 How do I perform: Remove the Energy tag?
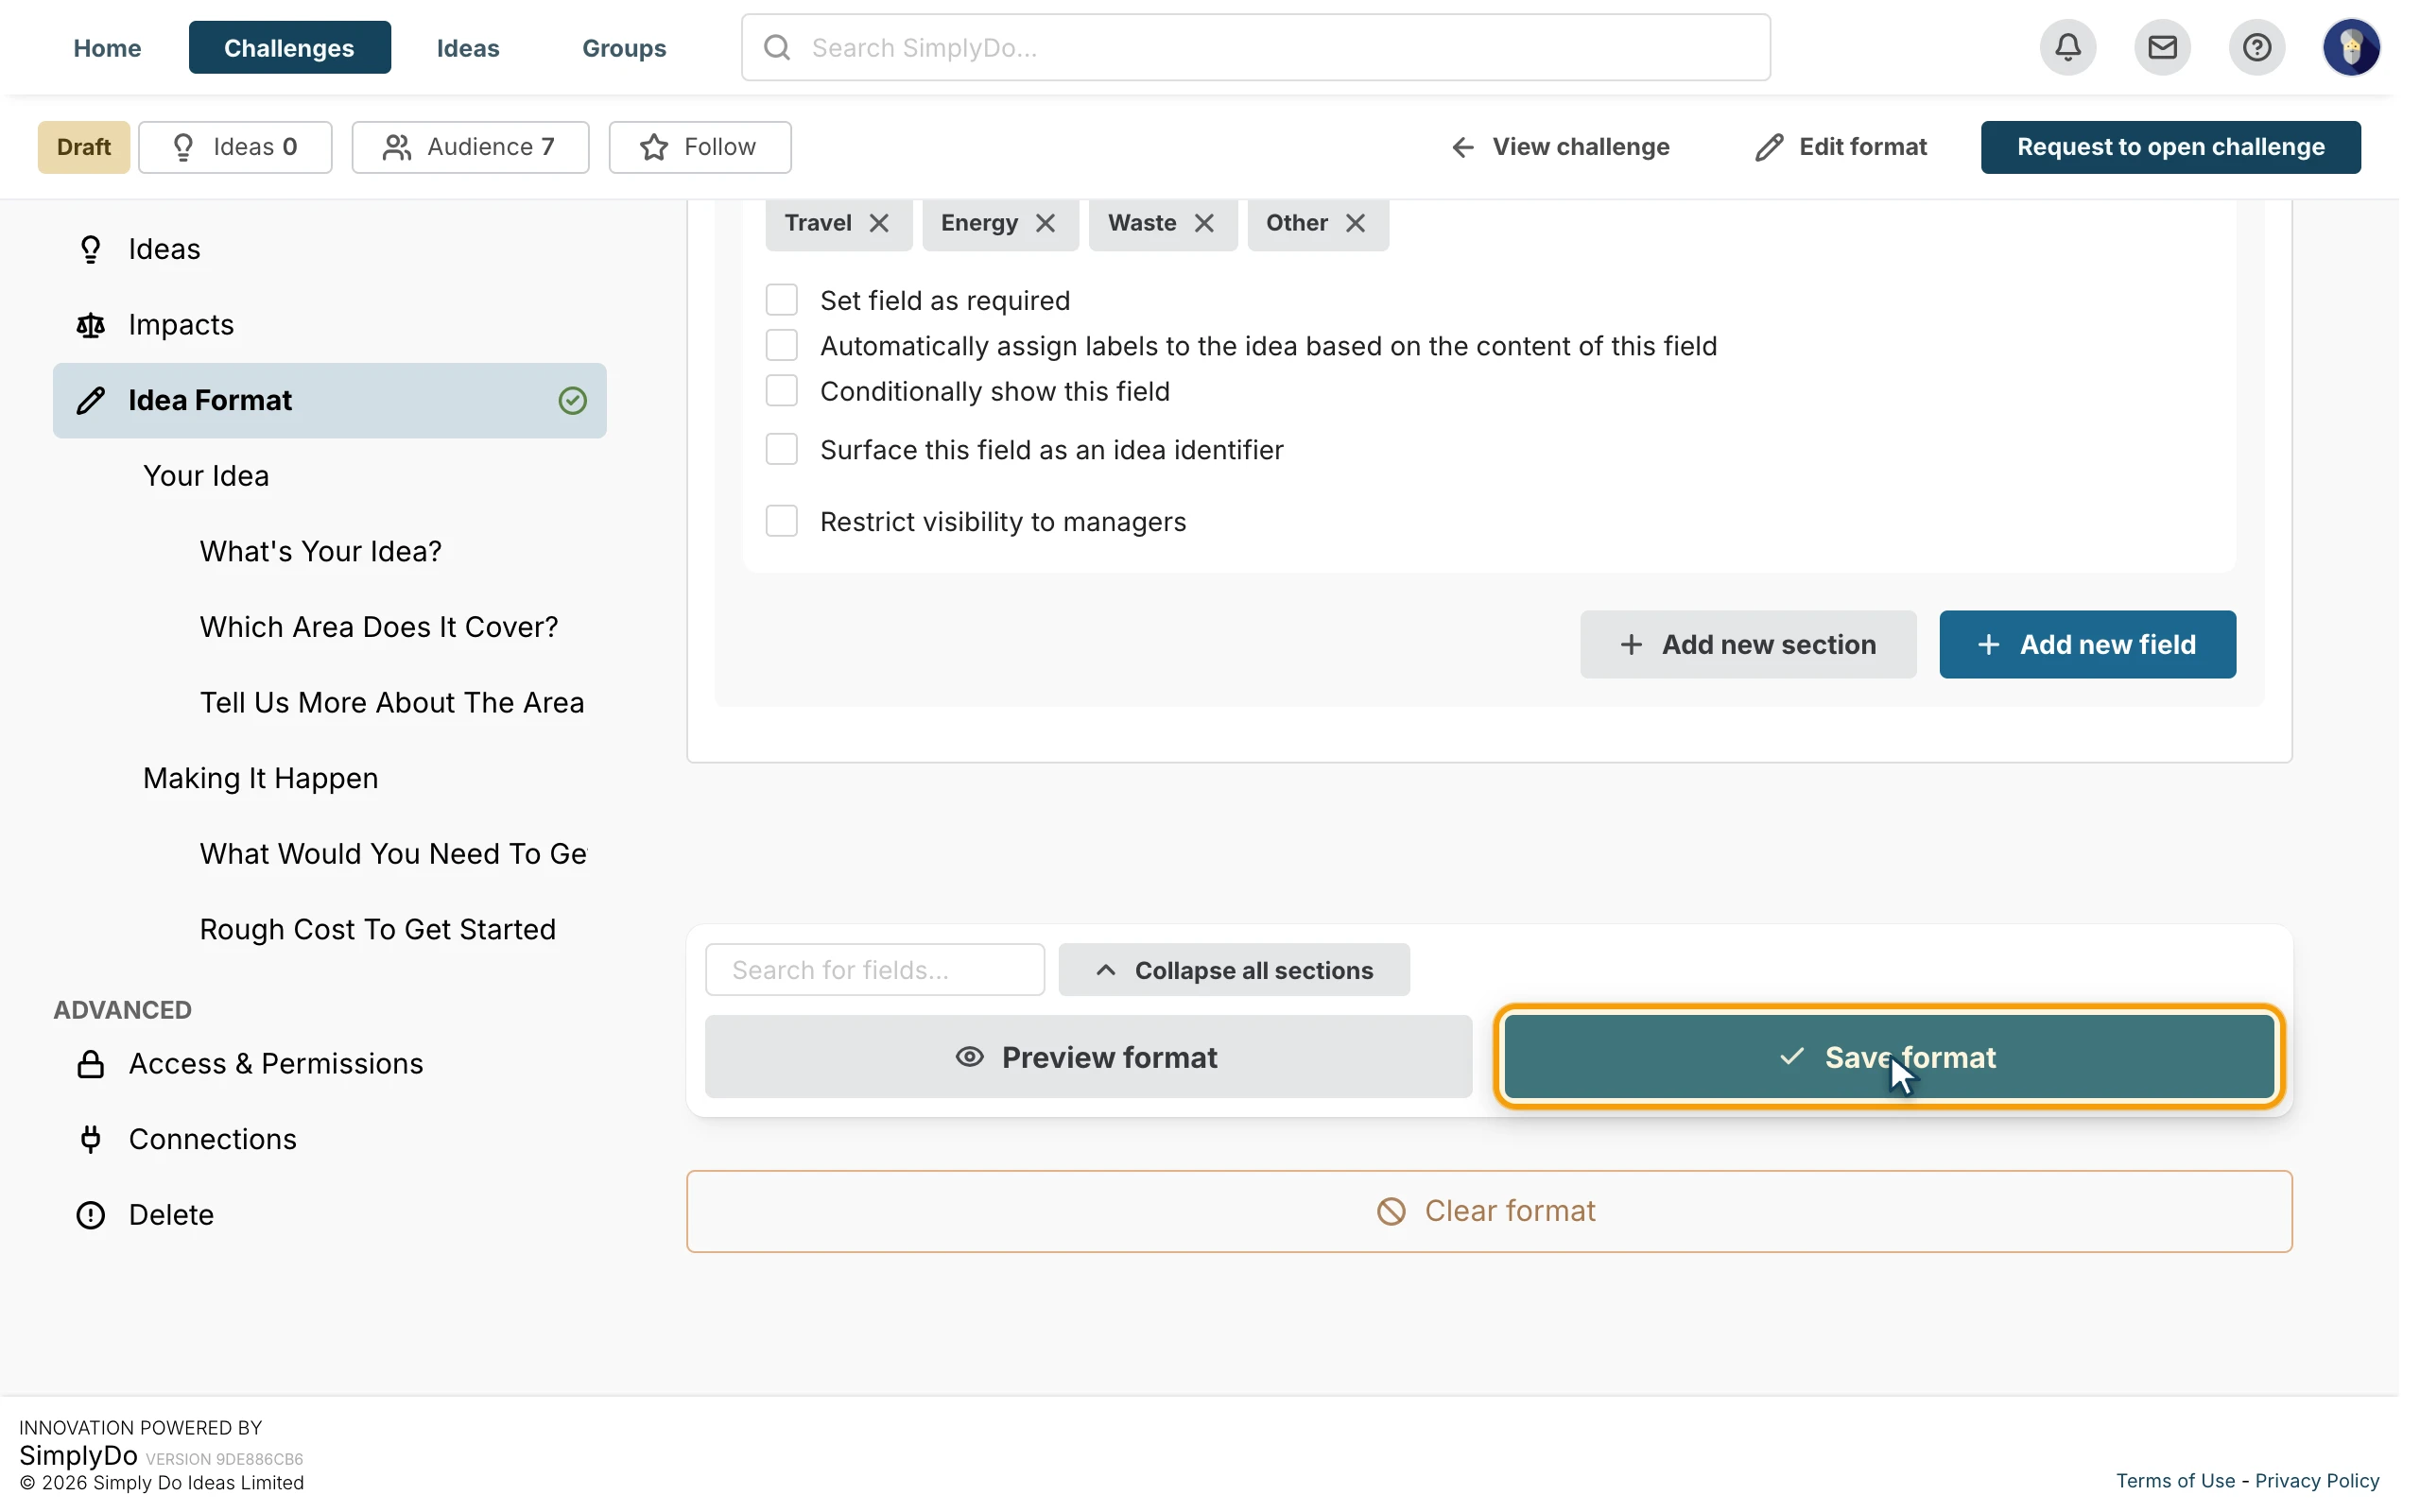[x=1045, y=223]
